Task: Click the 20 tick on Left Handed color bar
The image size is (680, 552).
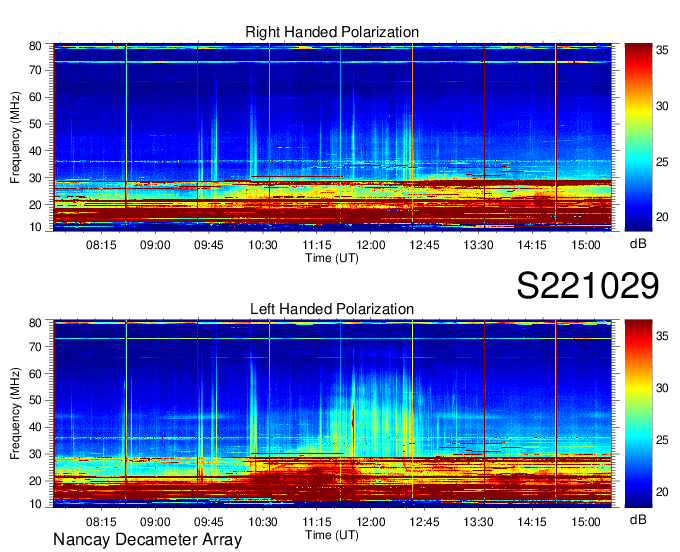Action: (662, 492)
